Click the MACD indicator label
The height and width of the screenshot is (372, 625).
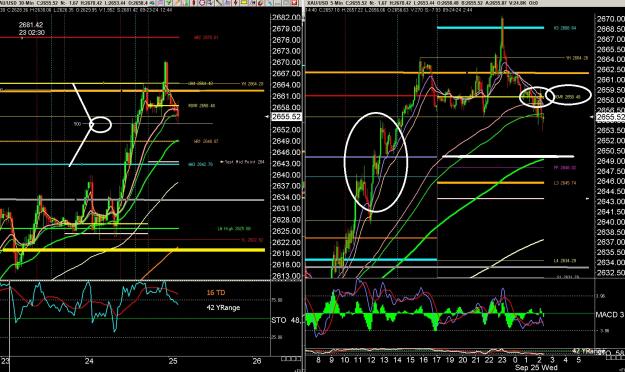(x=607, y=315)
